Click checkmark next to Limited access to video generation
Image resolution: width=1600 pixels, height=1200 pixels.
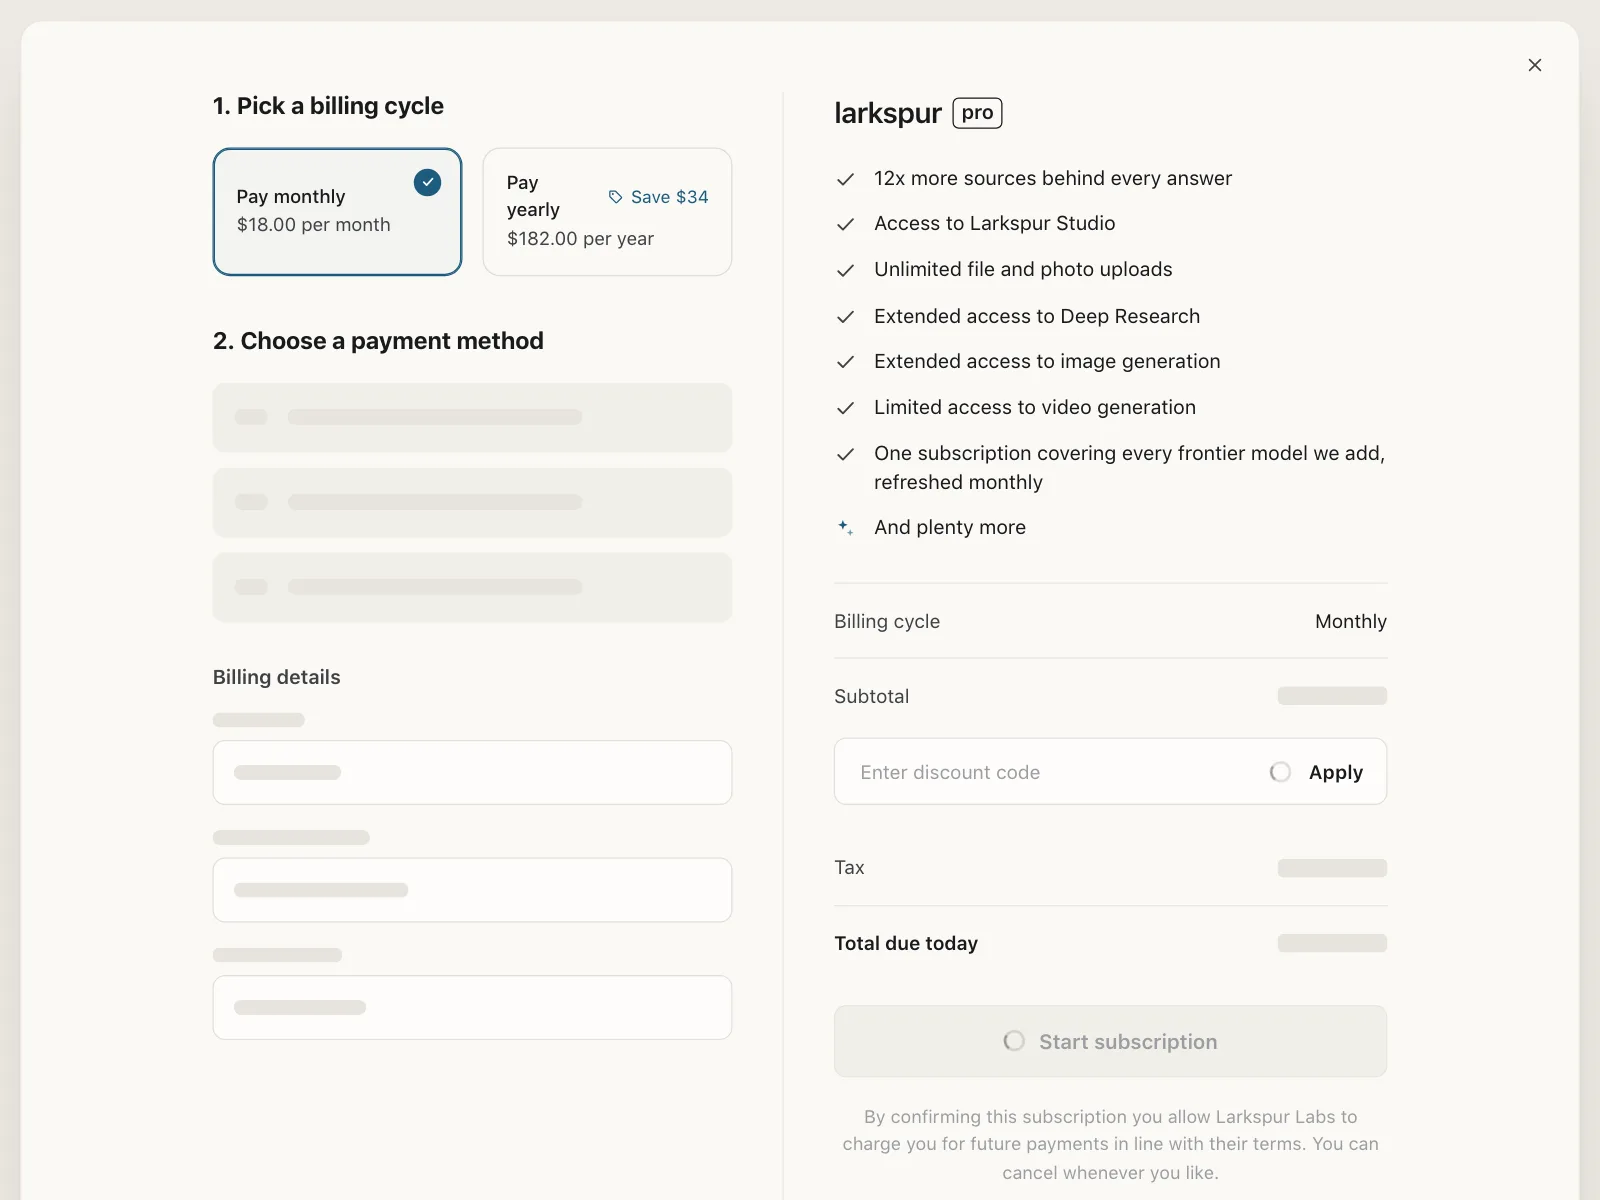pos(845,408)
